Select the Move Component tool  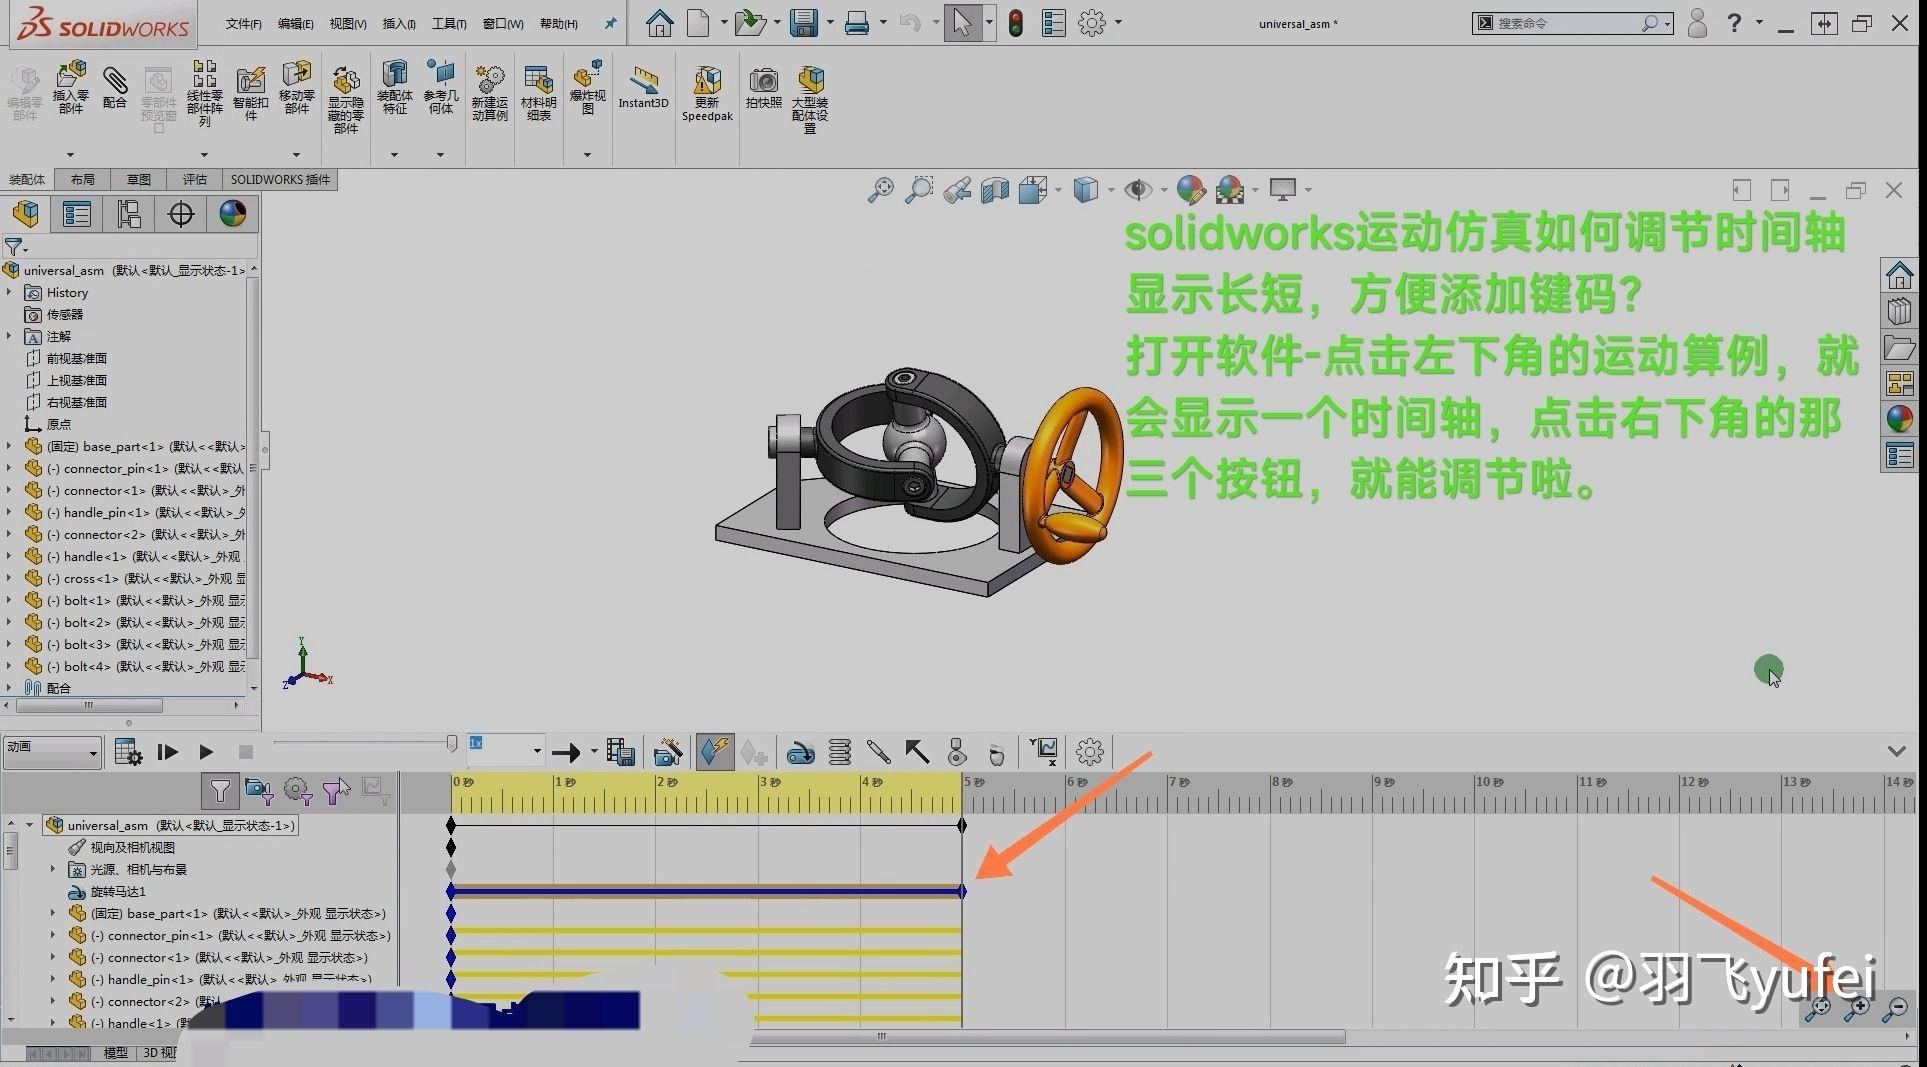click(x=296, y=88)
